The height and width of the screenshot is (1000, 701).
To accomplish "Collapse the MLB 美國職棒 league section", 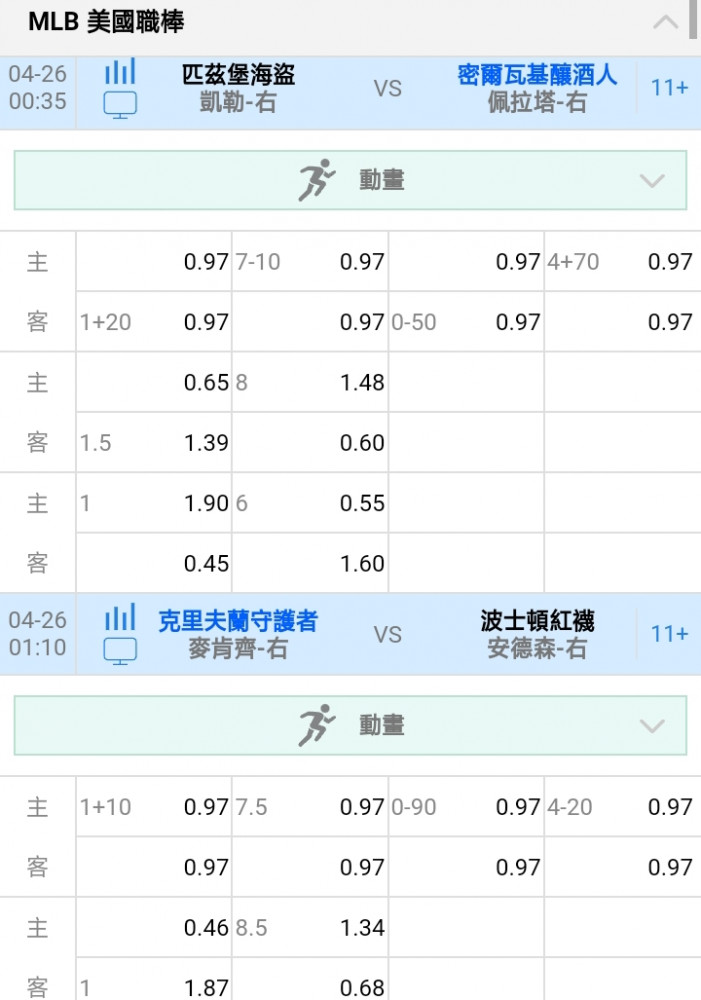I will click(665, 23).
